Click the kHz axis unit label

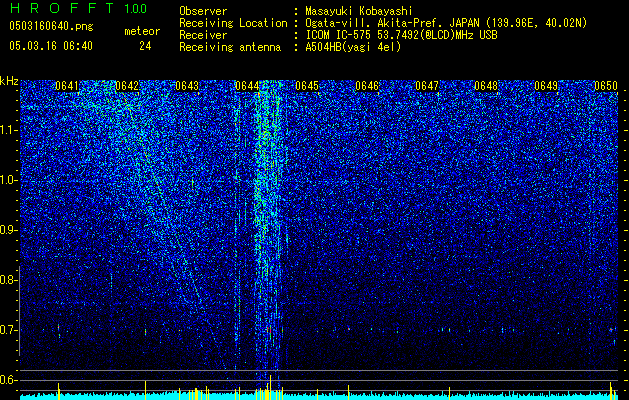click(x=9, y=81)
